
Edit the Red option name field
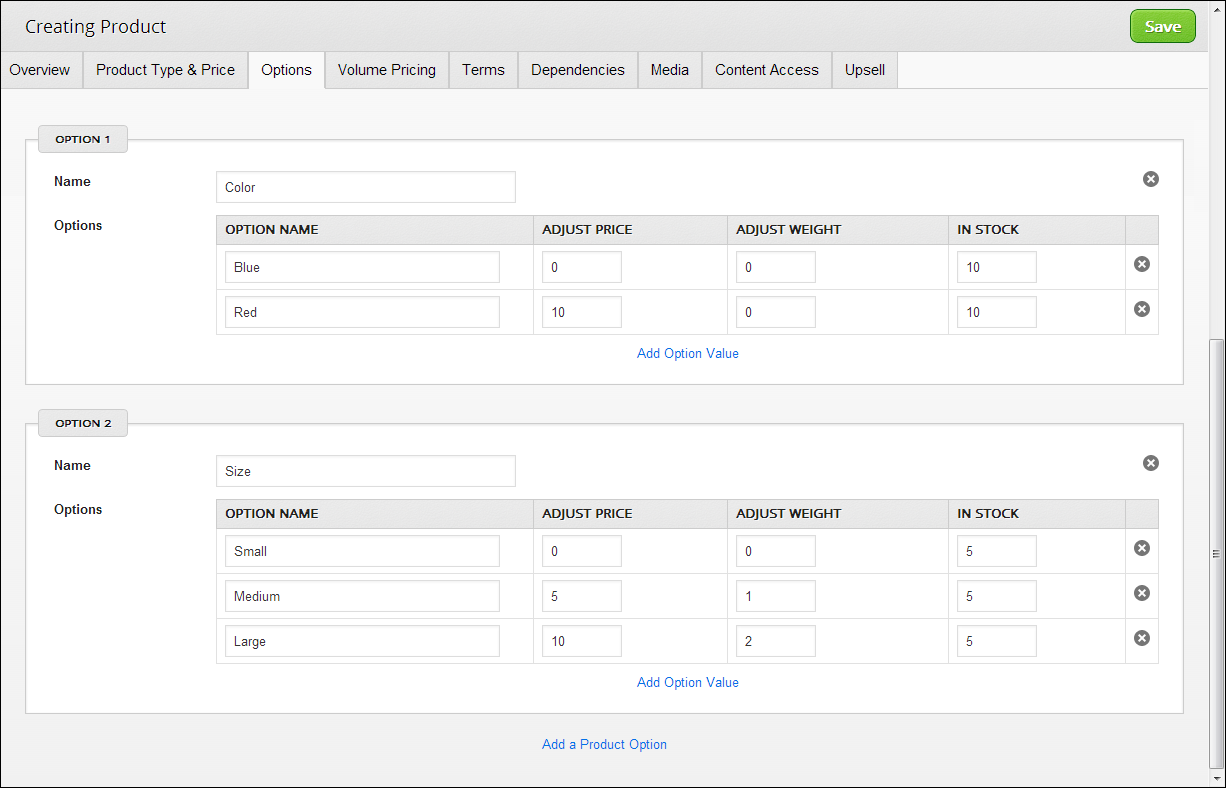362,312
